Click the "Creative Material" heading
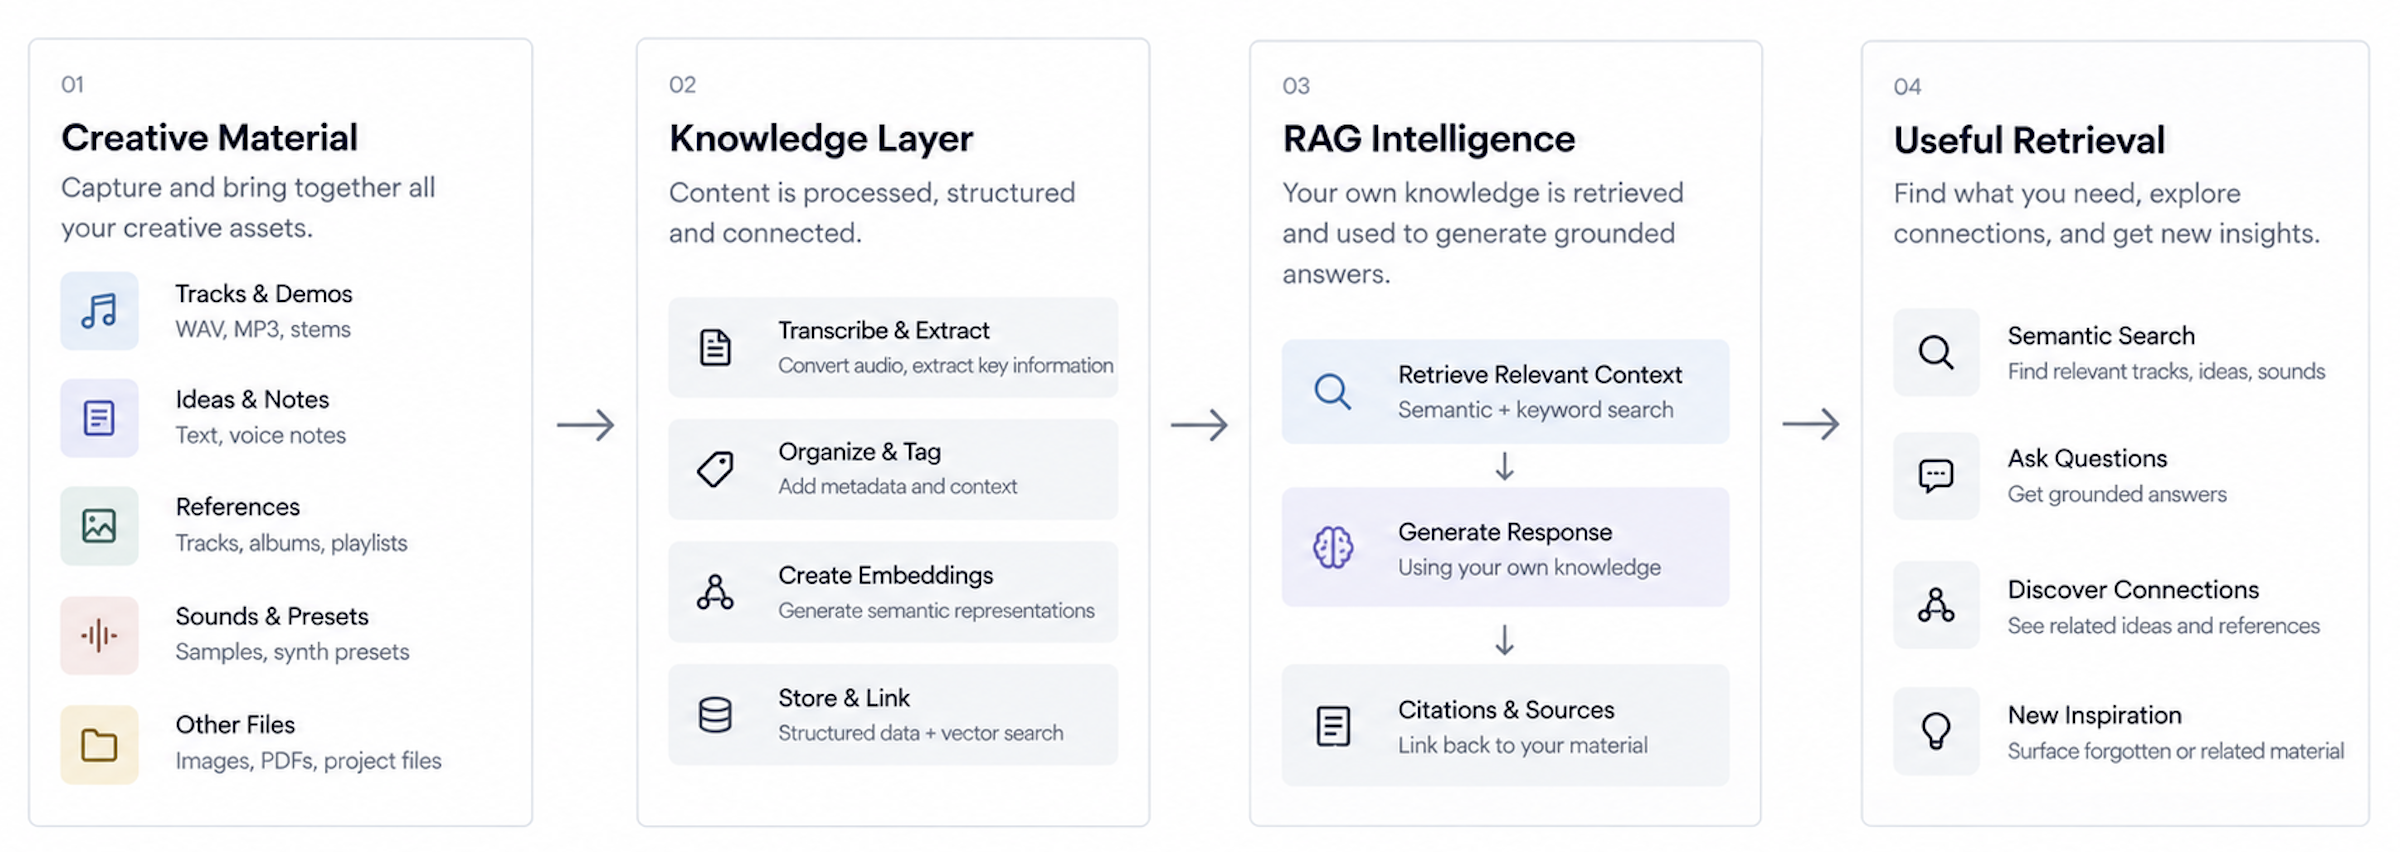Screen dimensions: 2400x852 [x=209, y=138]
